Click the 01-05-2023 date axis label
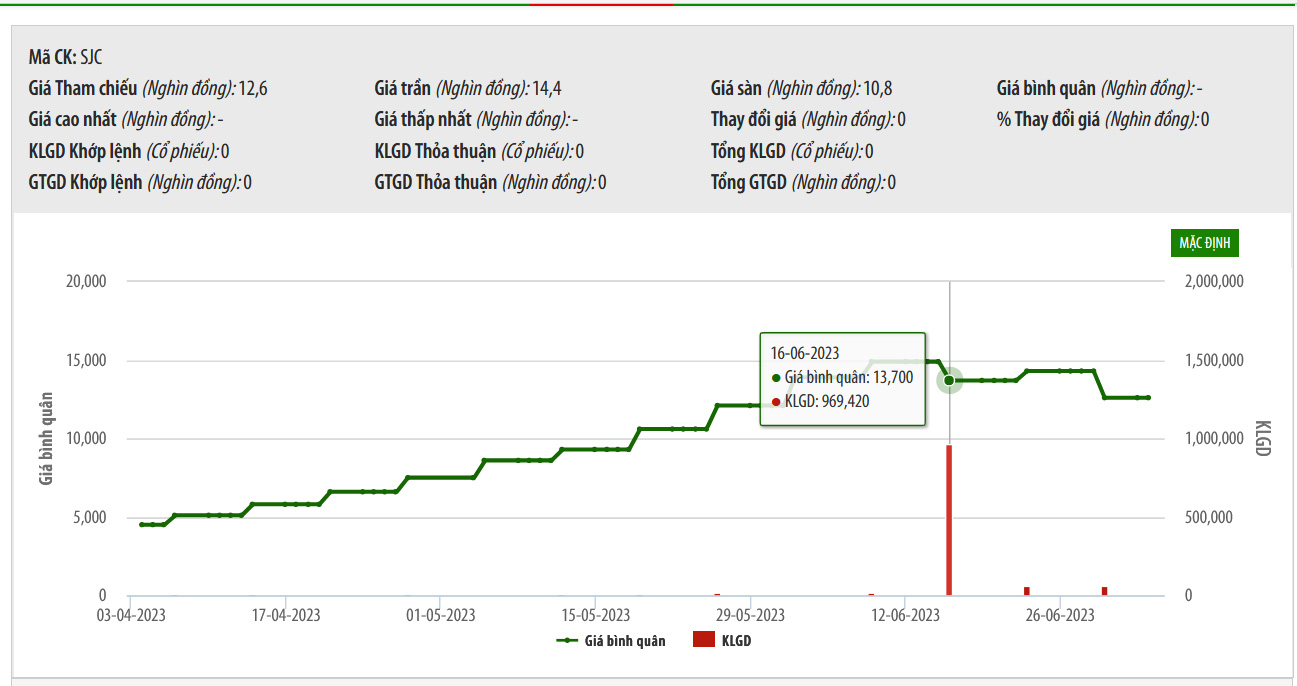1297x686 pixels. coord(441,615)
